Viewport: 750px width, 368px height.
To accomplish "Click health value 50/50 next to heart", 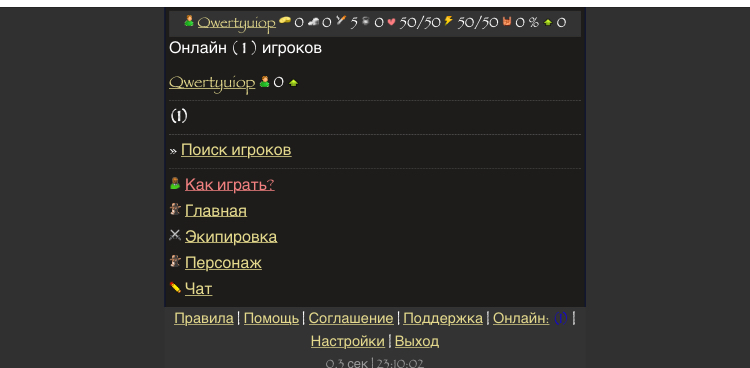I will tap(419, 22).
